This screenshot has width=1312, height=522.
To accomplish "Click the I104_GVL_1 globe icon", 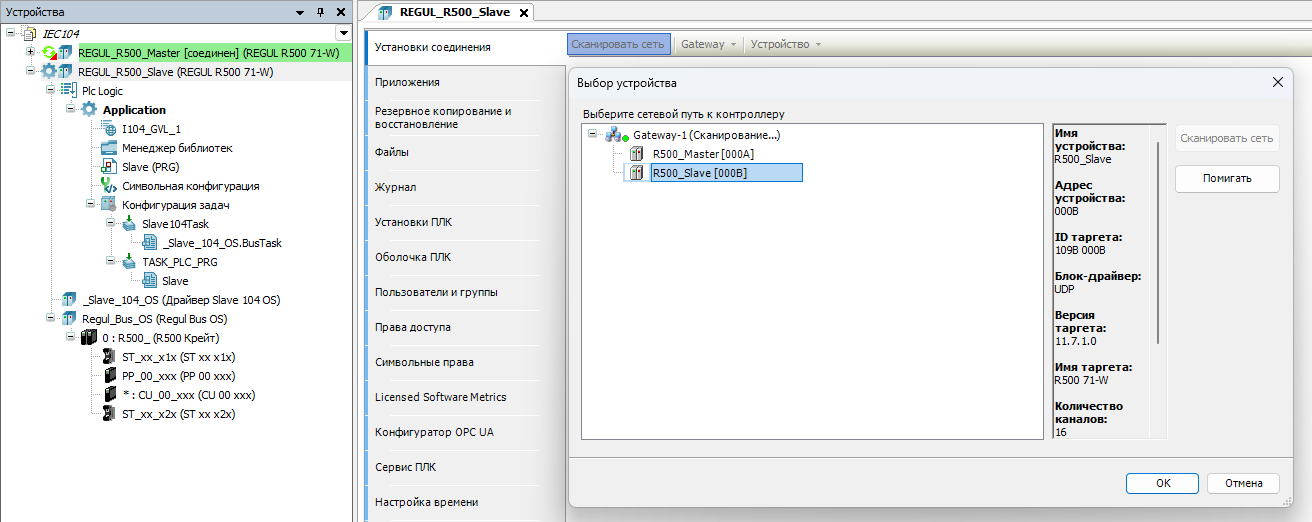I will point(110,129).
